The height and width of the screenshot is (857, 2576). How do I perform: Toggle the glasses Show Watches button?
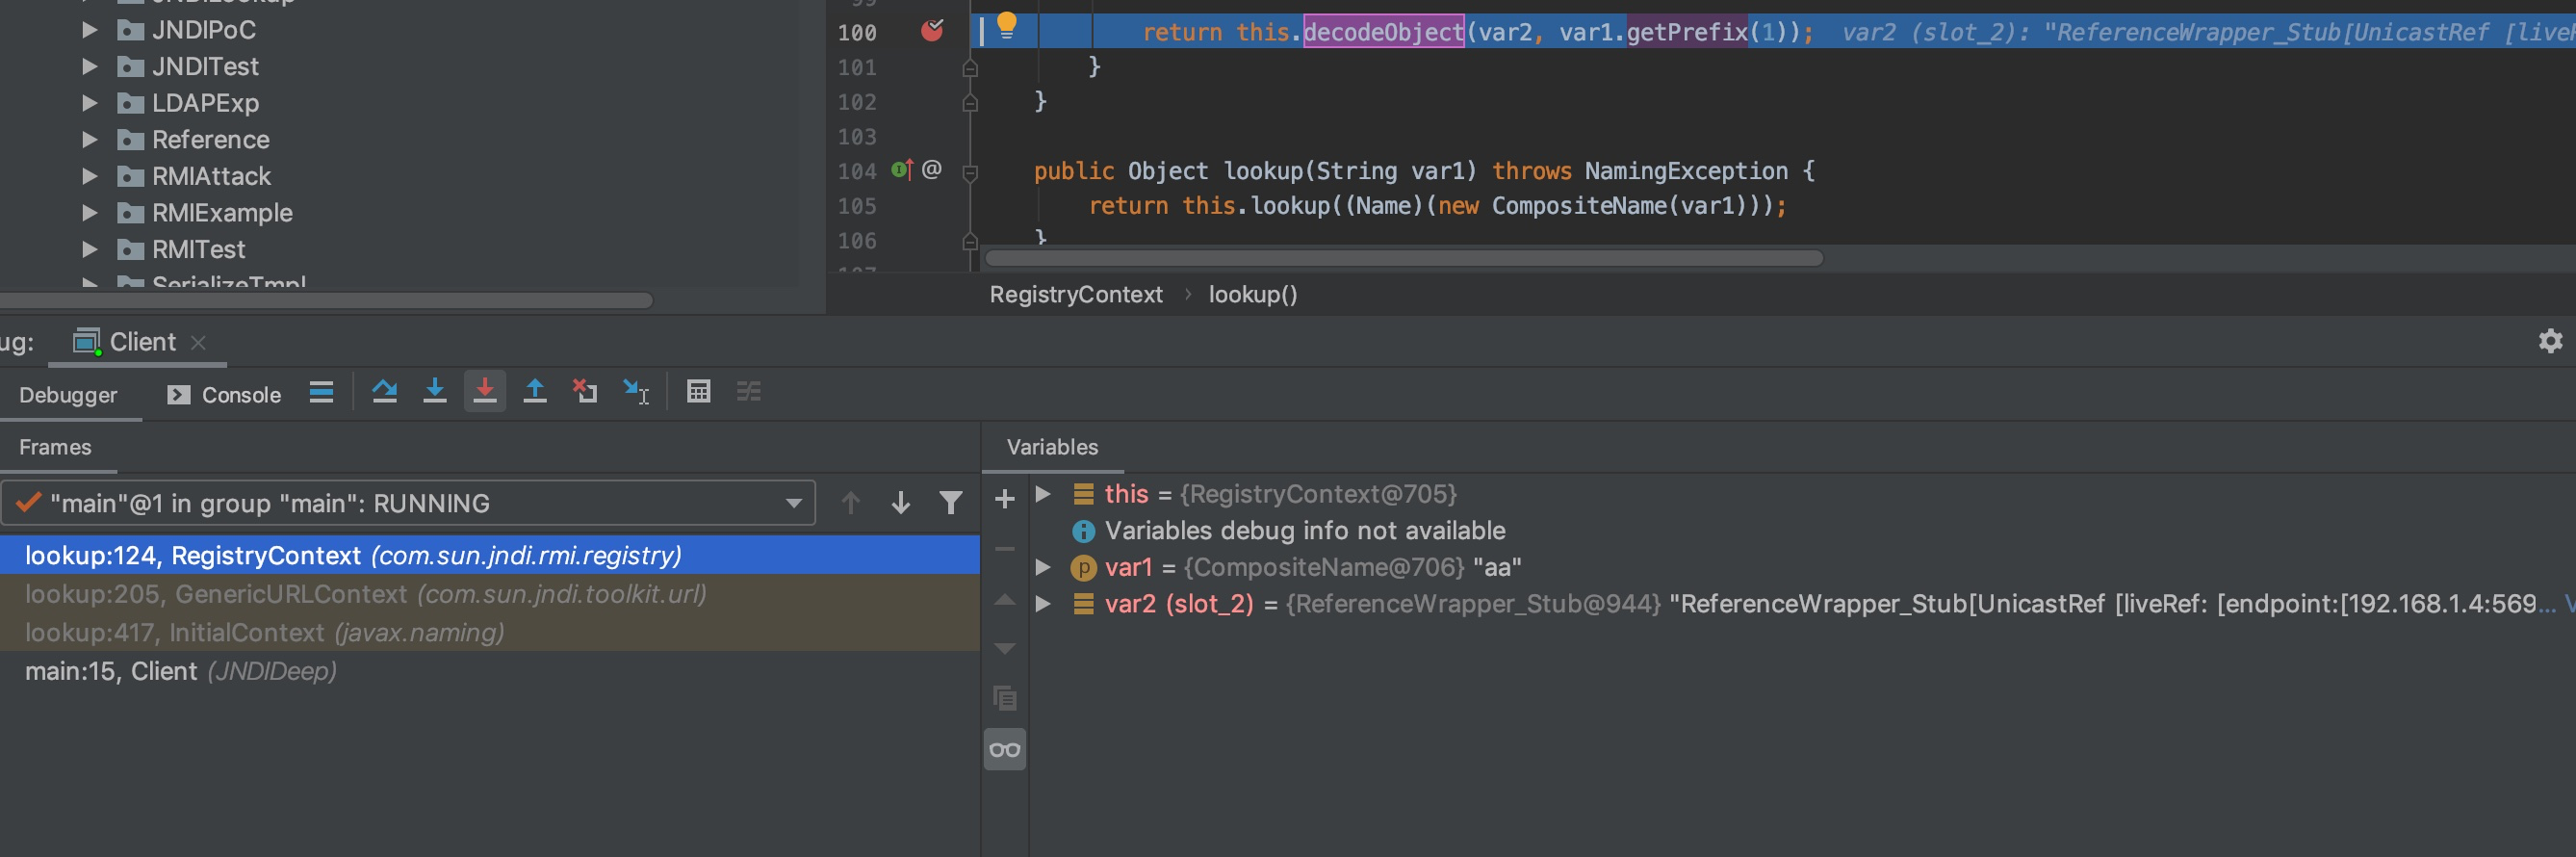(1005, 750)
